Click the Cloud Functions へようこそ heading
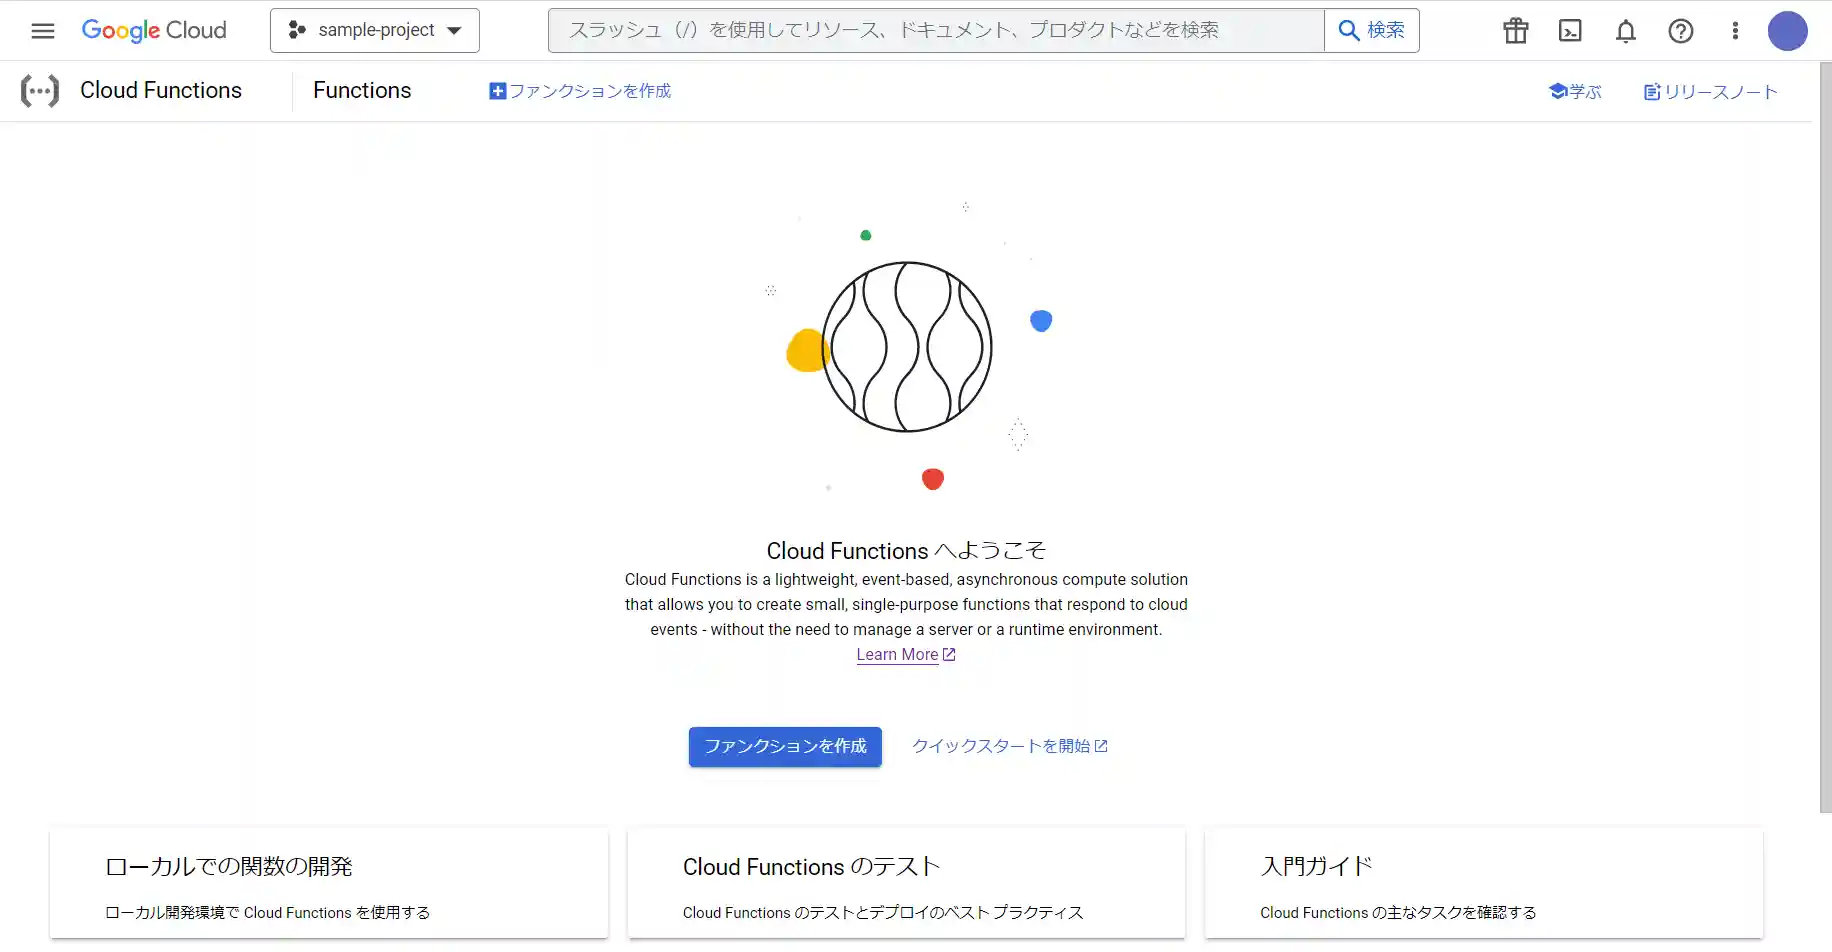The height and width of the screenshot is (952, 1832). [906, 550]
